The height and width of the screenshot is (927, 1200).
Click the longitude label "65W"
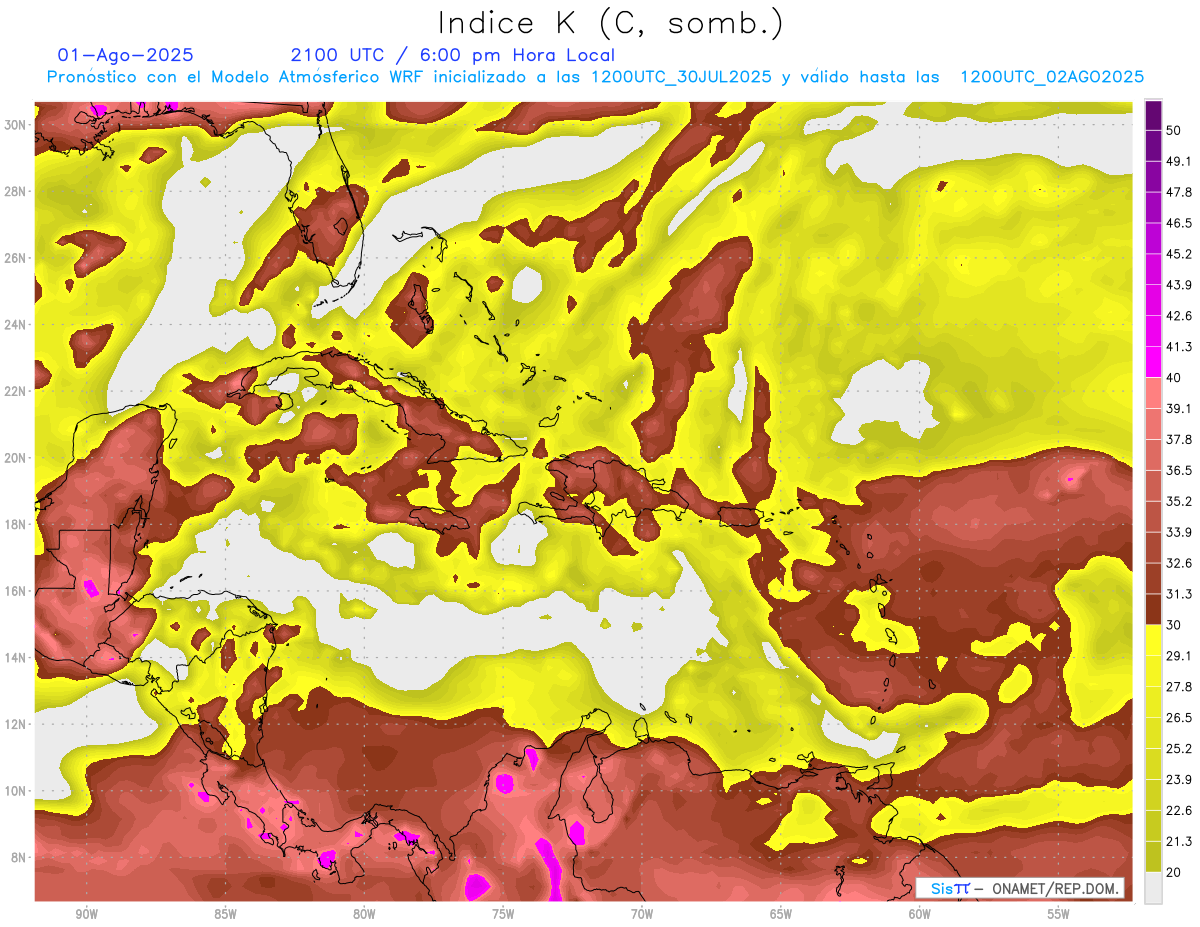pos(781,914)
